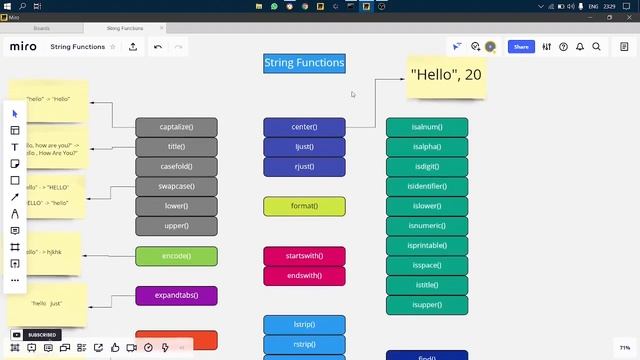
Task: Open screen sharing icon
Action: [98, 348]
